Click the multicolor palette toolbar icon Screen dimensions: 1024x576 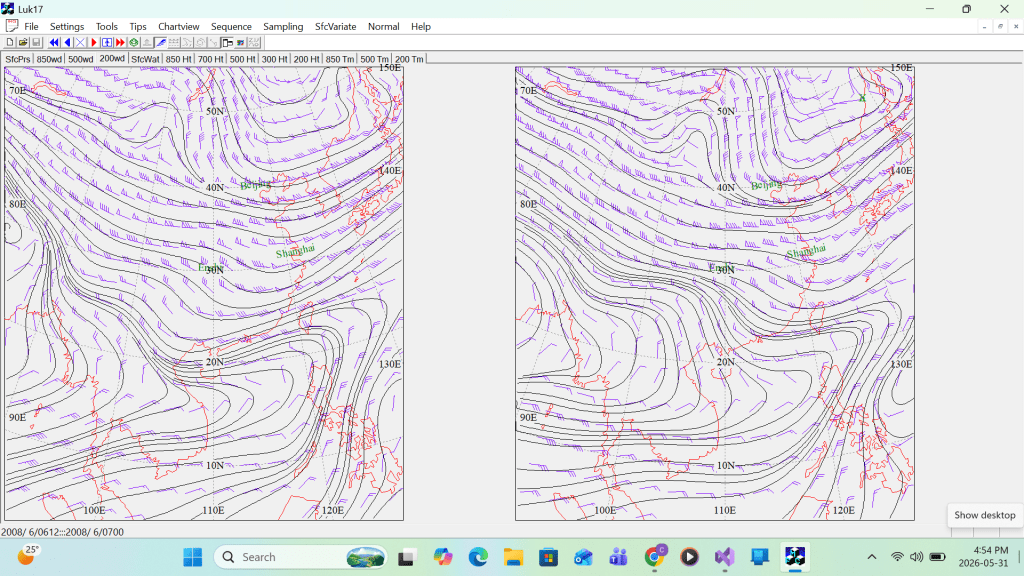pyautogui.click(x=240, y=42)
